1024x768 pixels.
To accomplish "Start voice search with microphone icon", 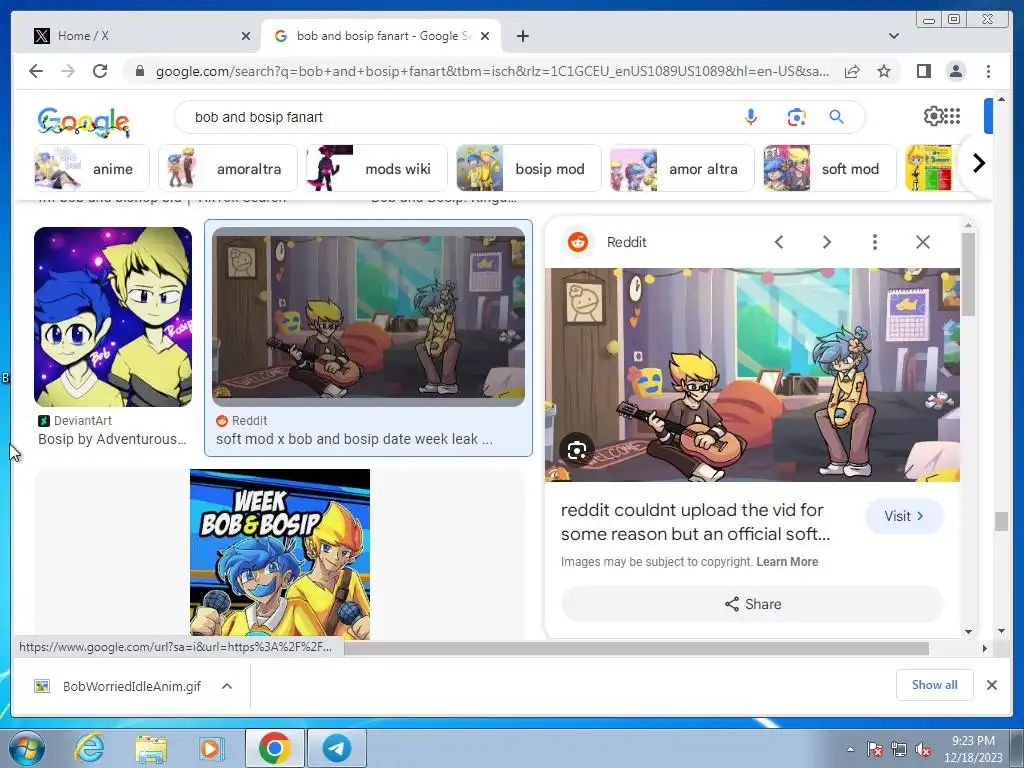I will tap(750, 117).
